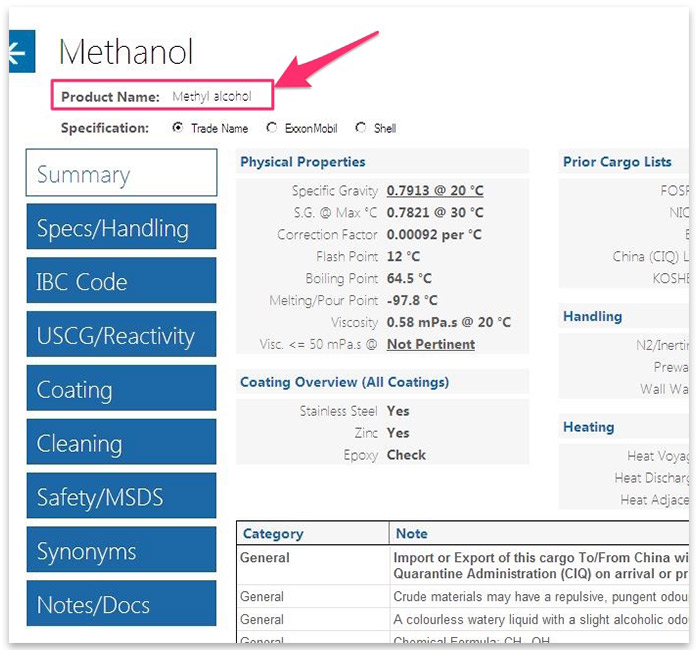Go to the USCG/Reactivity tab
The height and width of the screenshot is (650, 700).
point(121,335)
